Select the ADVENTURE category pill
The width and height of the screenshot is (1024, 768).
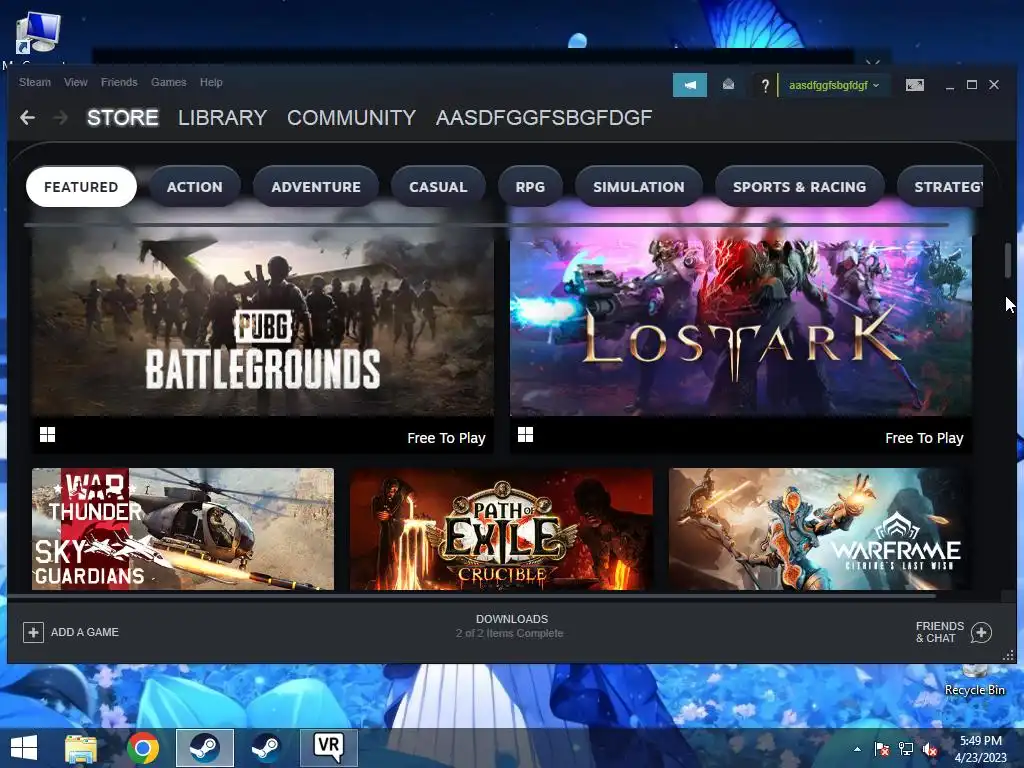(x=316, y=187)
